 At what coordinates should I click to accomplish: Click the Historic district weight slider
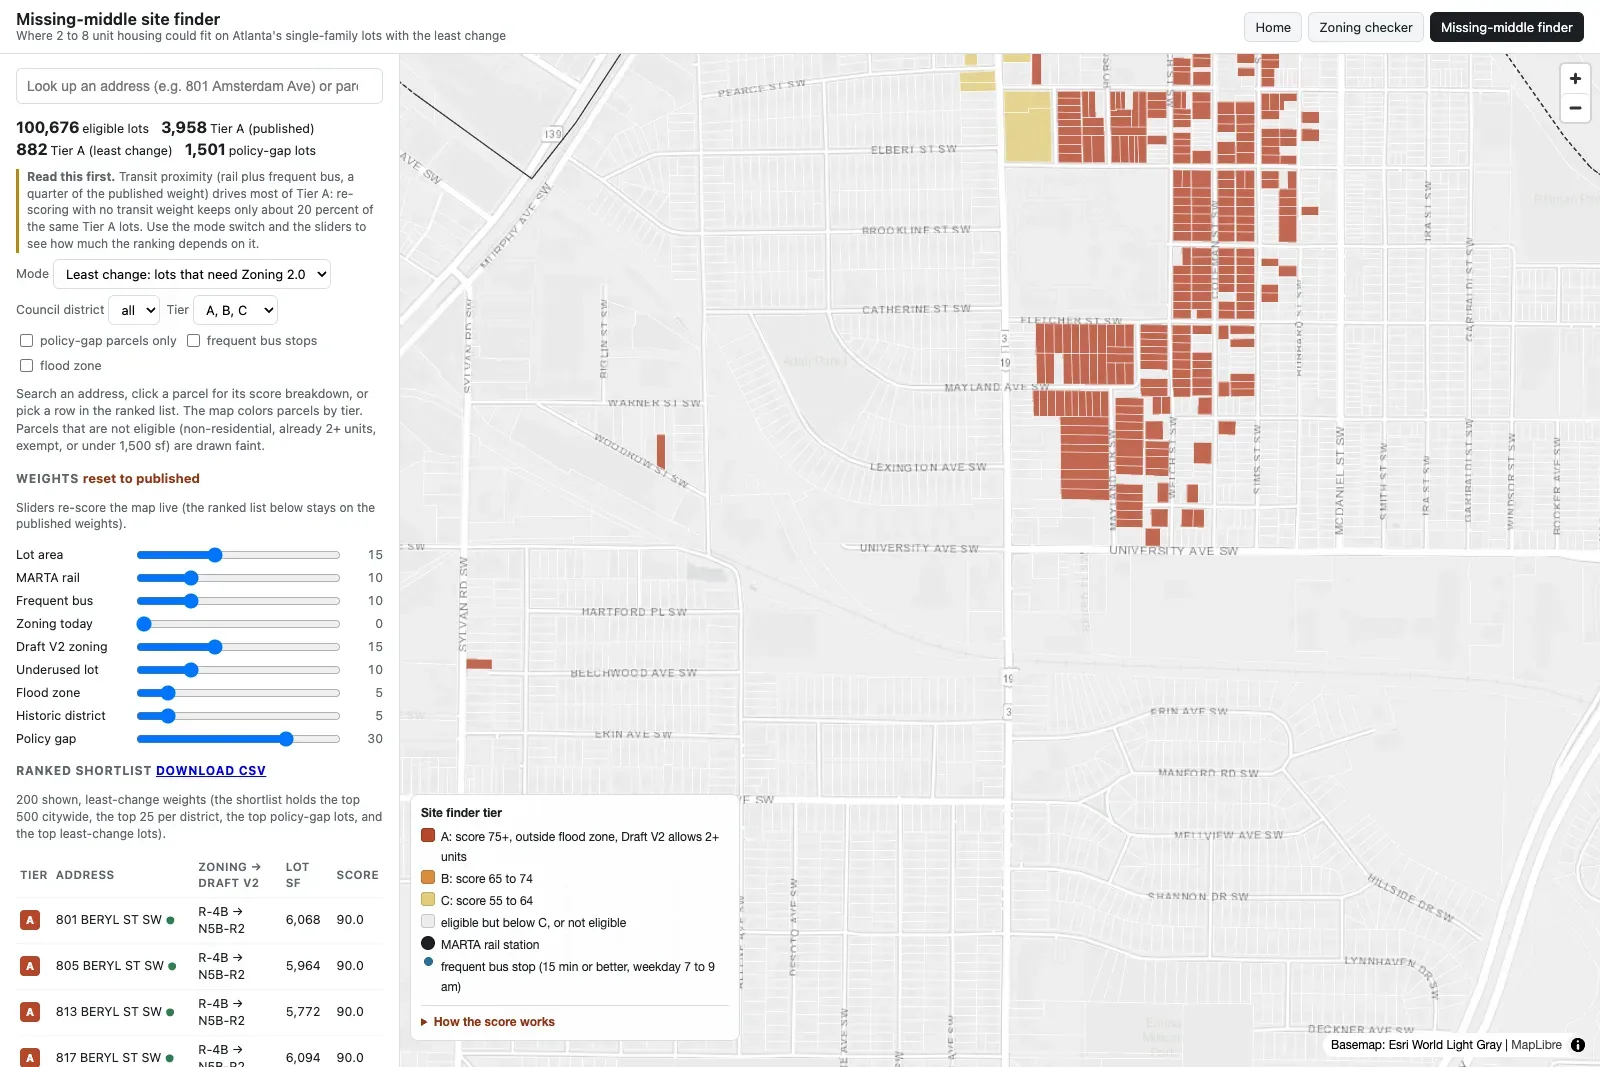point(238,716)
